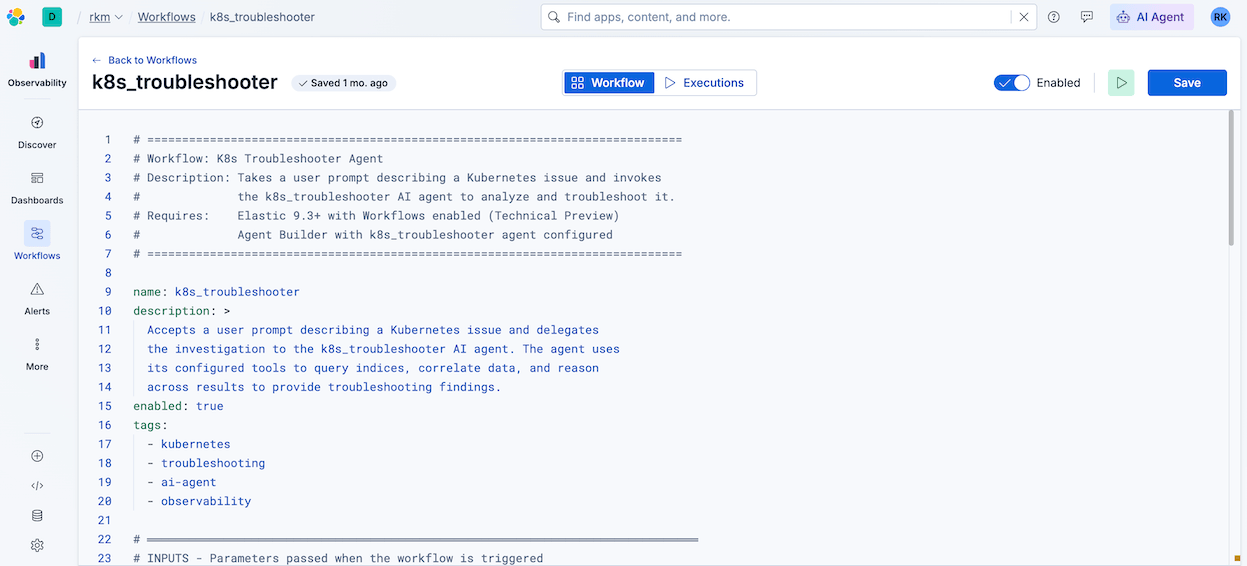
Task: Open the database data management icon
Action: click(x=37, y=516)
